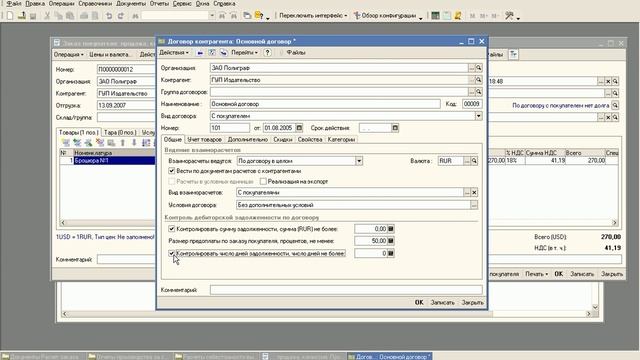Screen dimensions: 640x360
Task: Open Действия dropdown in contract window
Action: (174, 53)
